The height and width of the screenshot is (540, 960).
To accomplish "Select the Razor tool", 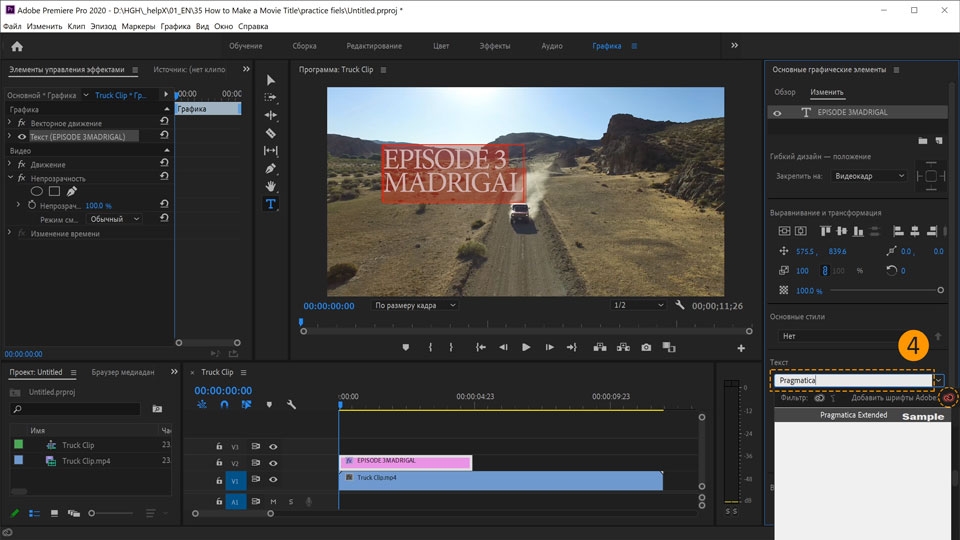I will pos(270,133).
